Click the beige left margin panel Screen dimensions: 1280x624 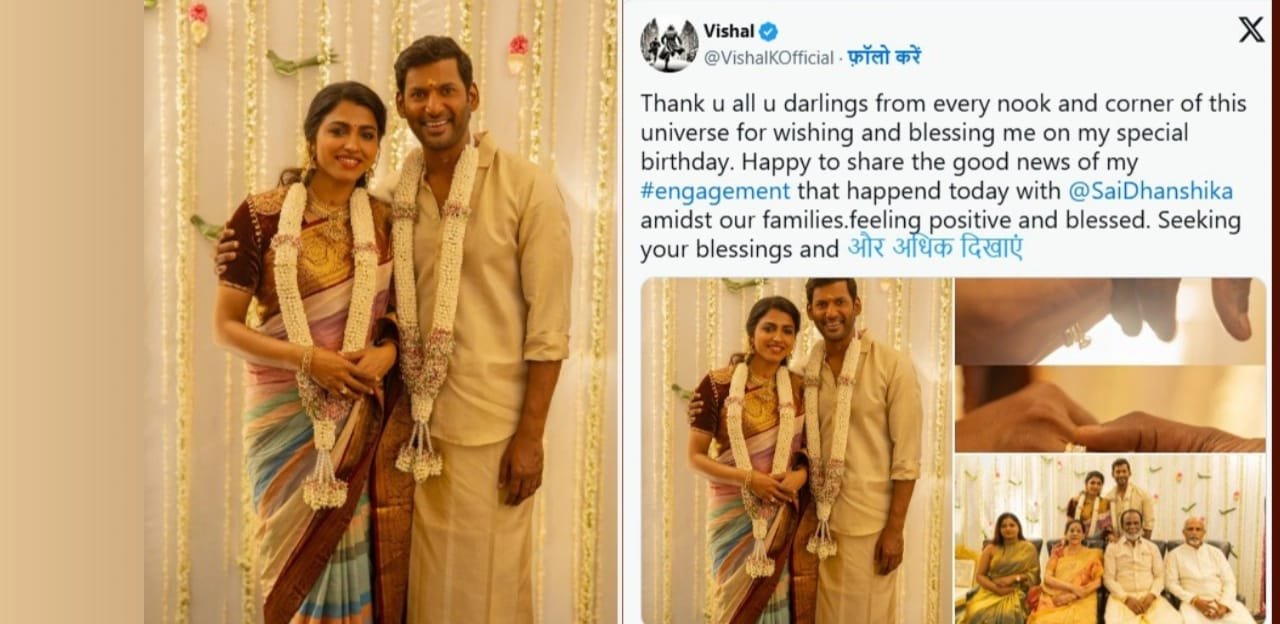[x=72, y=312]
